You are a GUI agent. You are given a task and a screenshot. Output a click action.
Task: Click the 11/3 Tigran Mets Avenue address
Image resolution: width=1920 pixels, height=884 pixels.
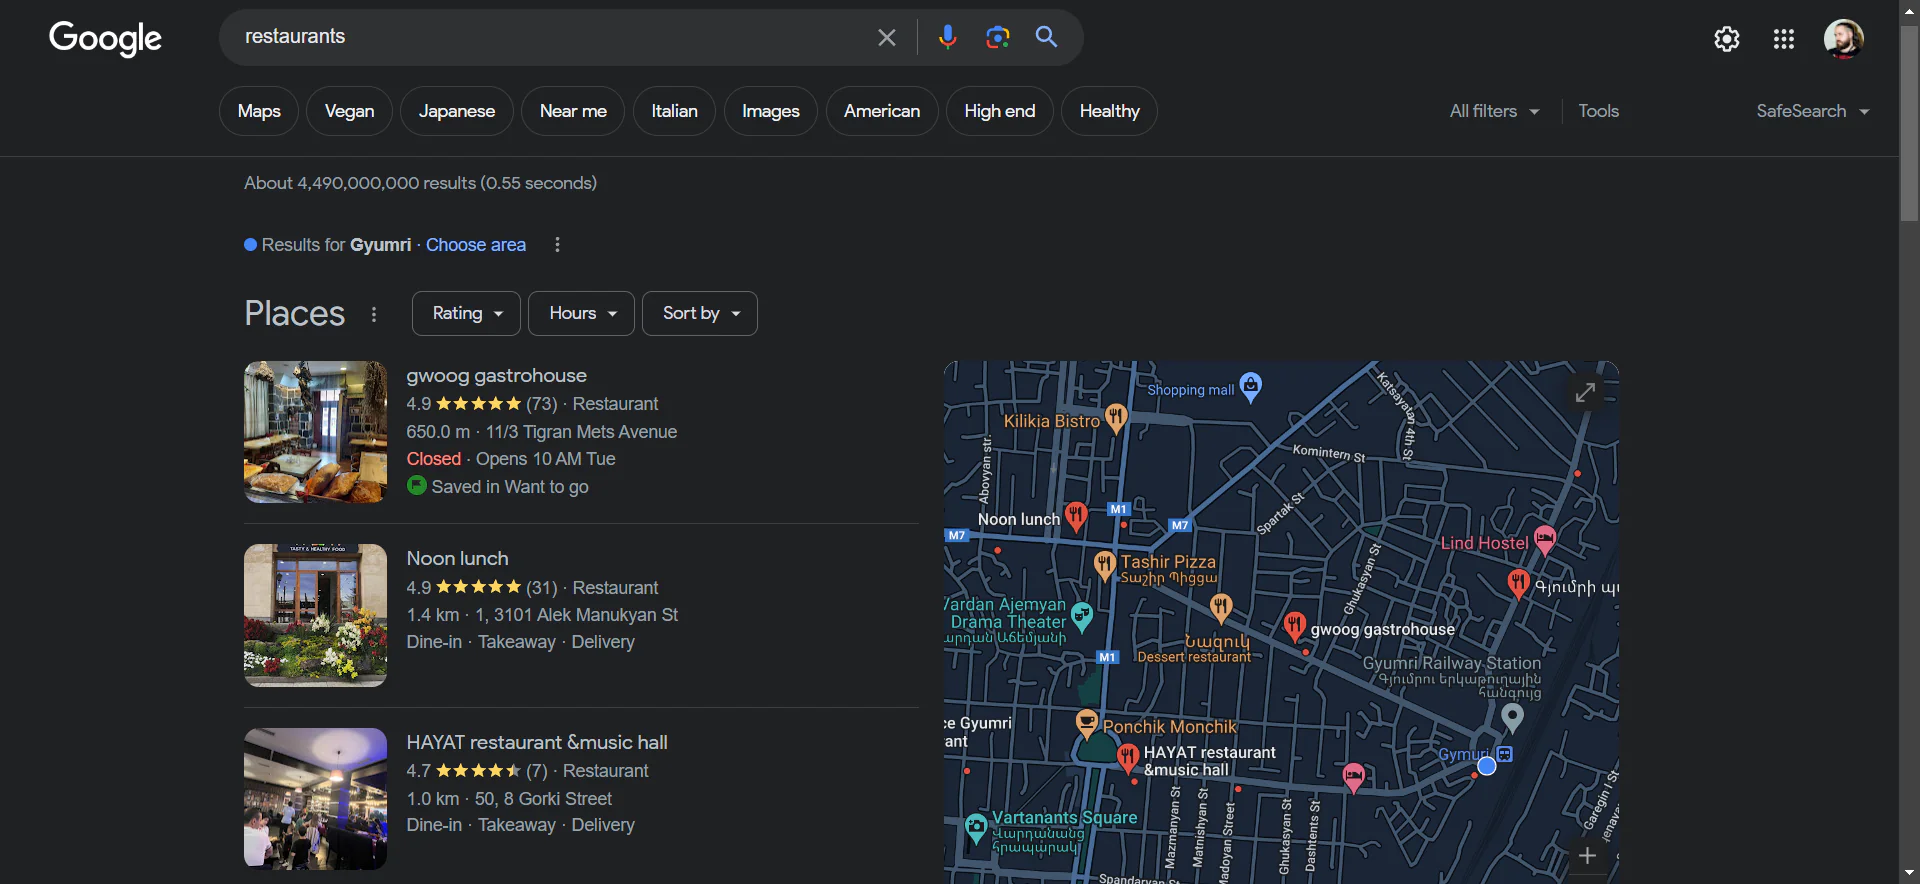(581, 432)
